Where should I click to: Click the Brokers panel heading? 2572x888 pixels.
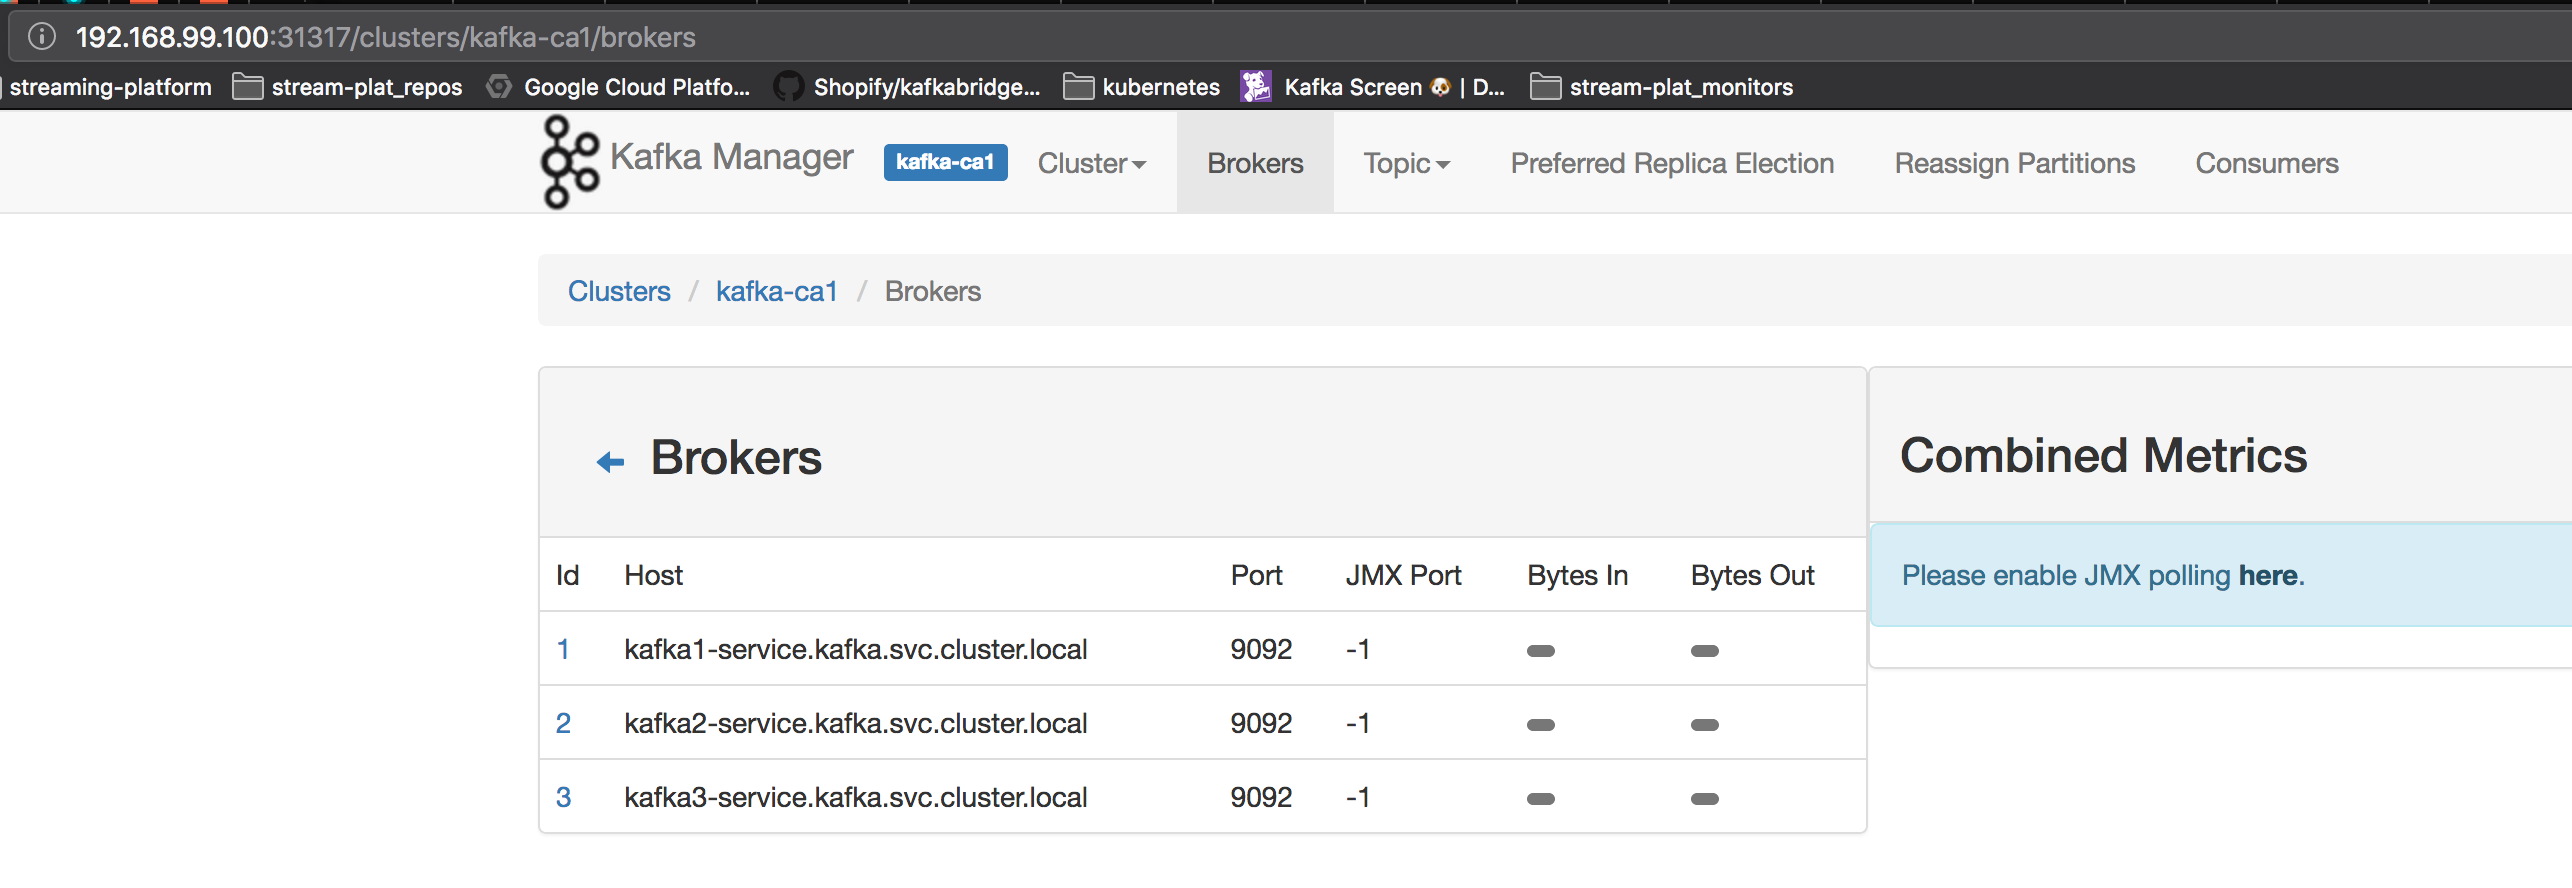[736, 458]
